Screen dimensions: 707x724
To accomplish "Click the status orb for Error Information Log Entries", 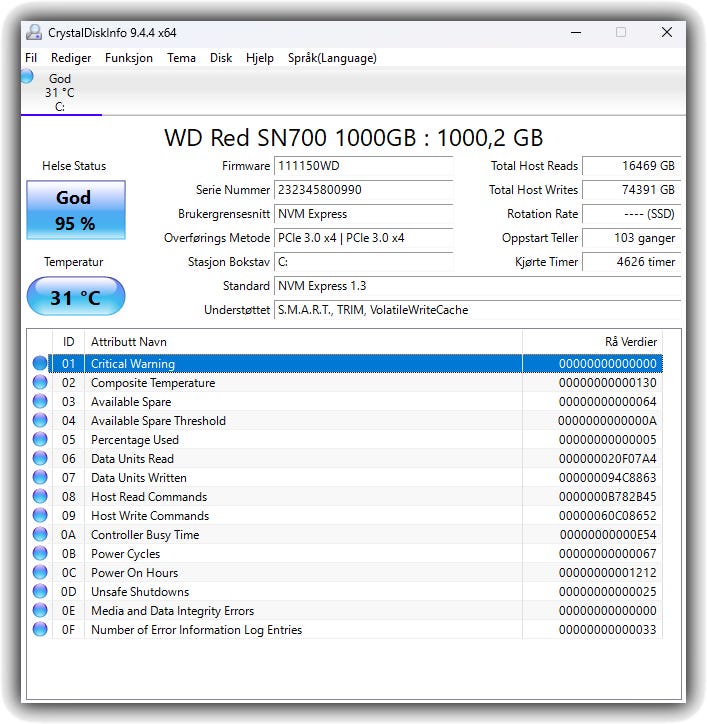I will 40,629.
